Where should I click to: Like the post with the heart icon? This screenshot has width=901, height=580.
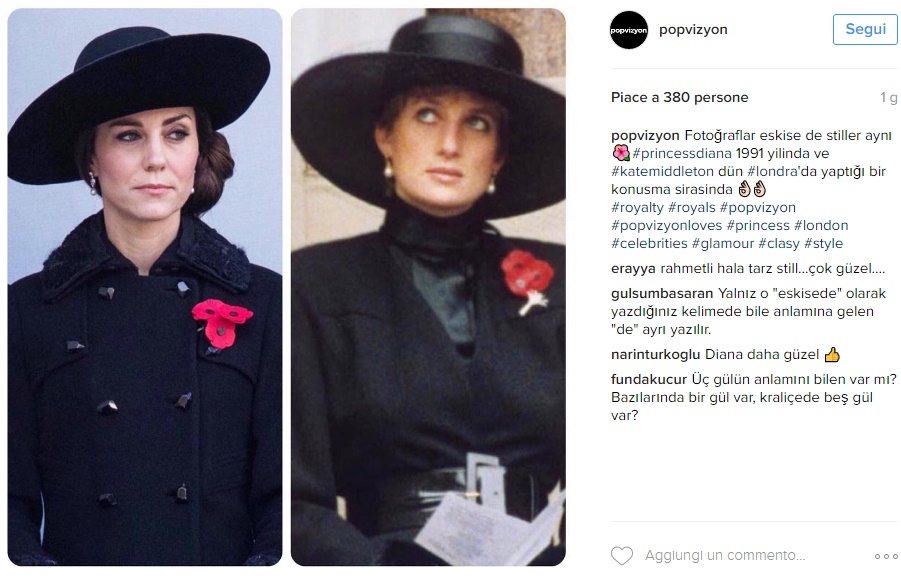(622, 556)
